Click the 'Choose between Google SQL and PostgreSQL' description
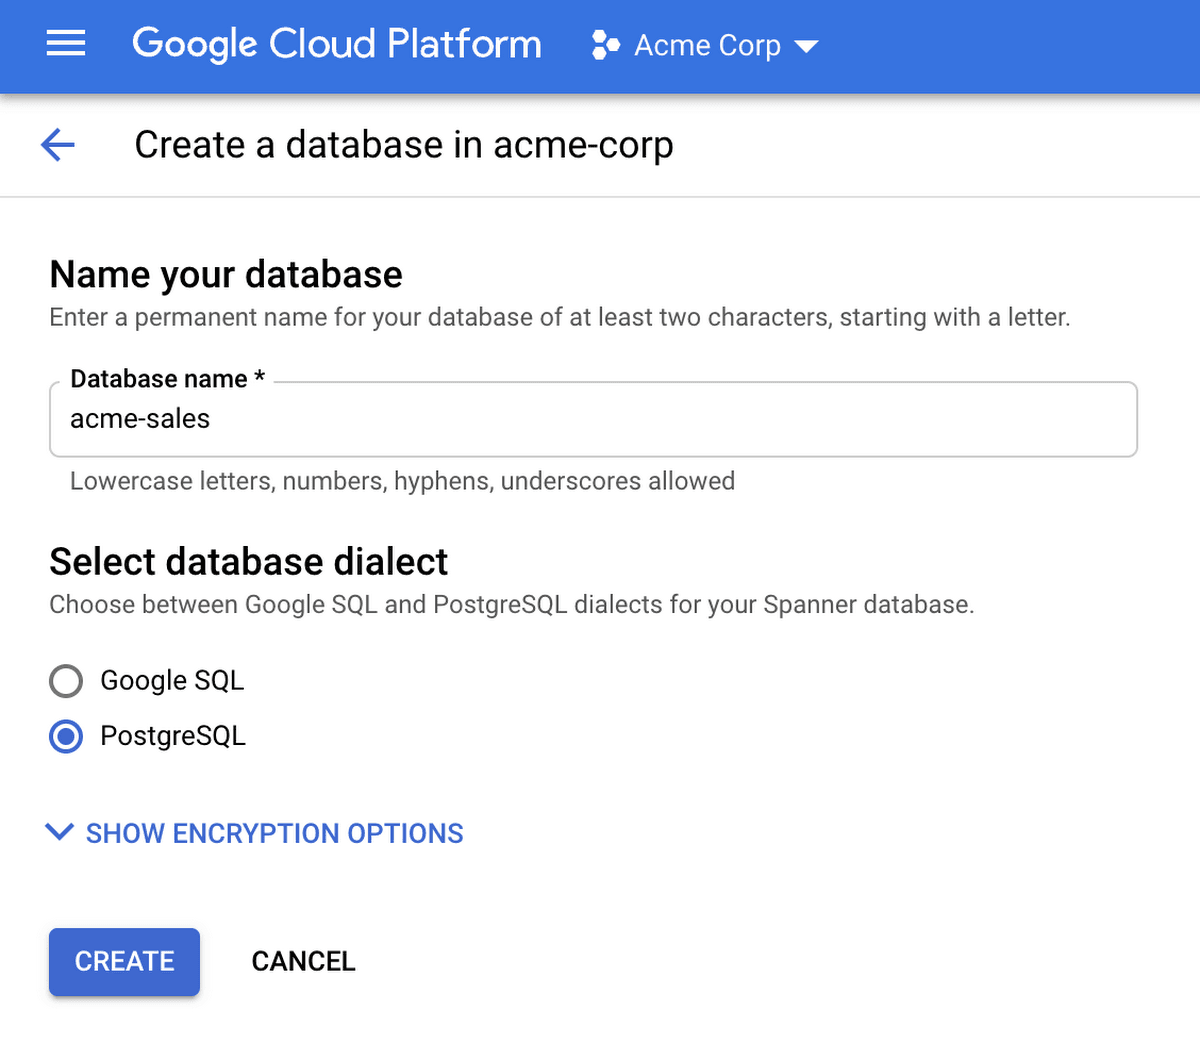This screenshot has height=1043, width=1200. click(512, 604)
